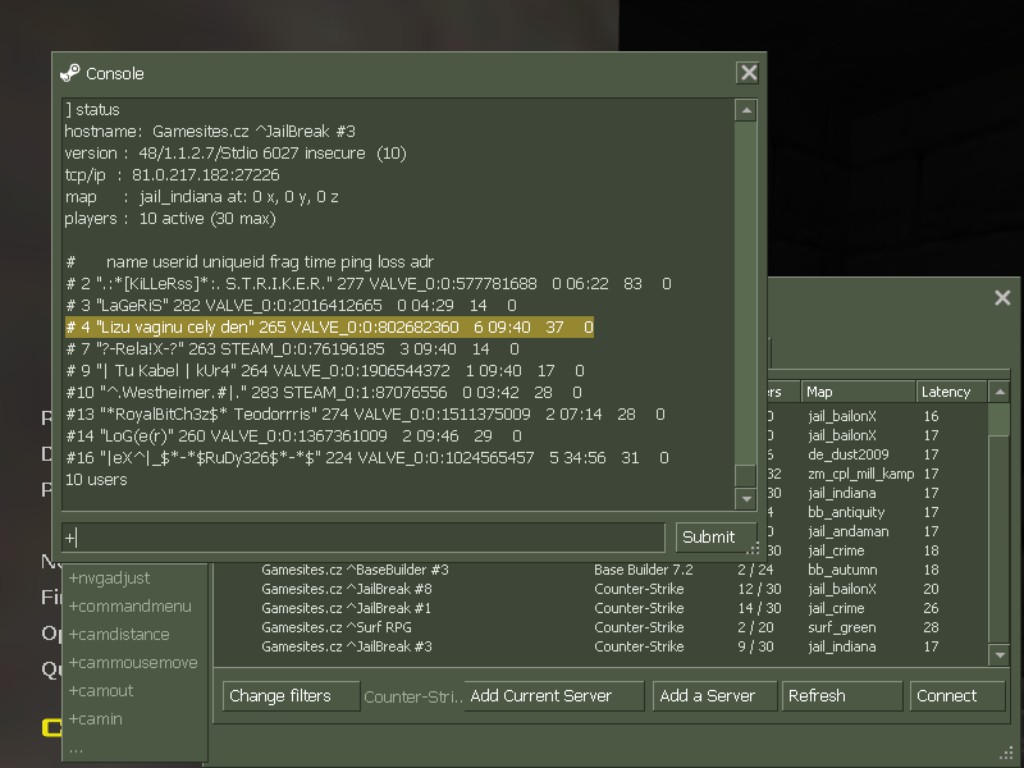The image size is (1024, 768).
Task: Click highlighted player line Lizu vaginu cely den
Action: click(x=329, y=327)
